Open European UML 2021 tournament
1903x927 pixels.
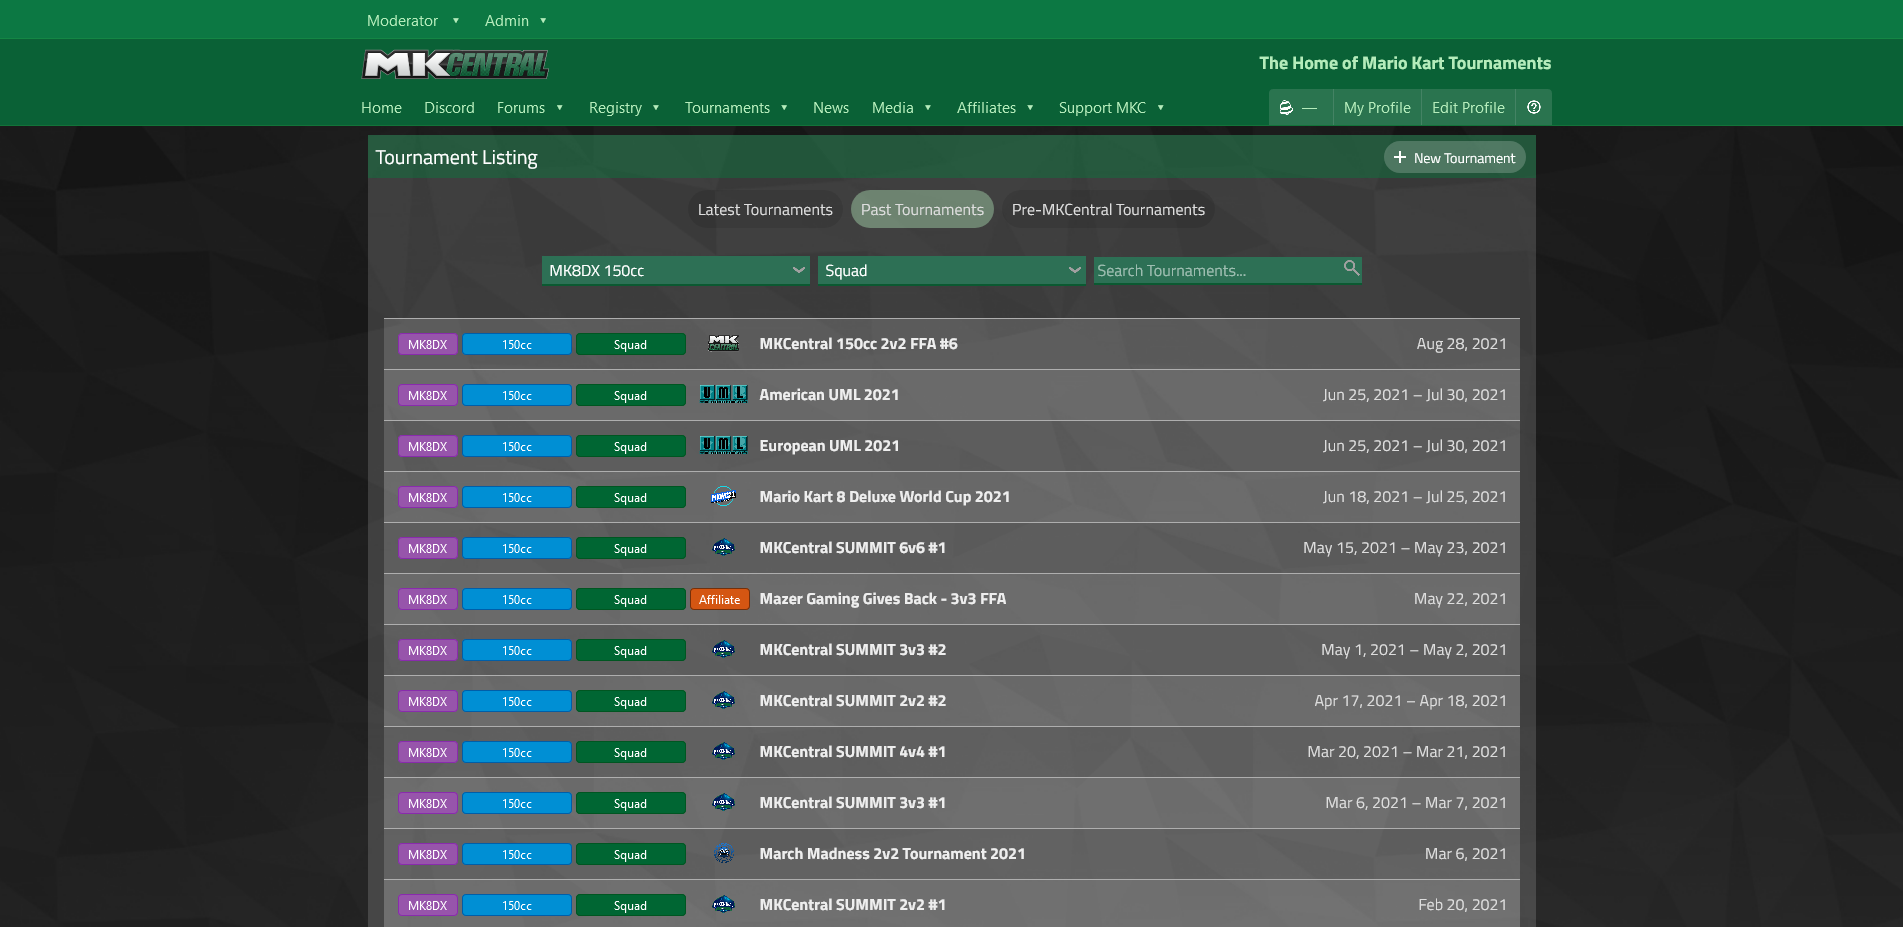[829, 446]
